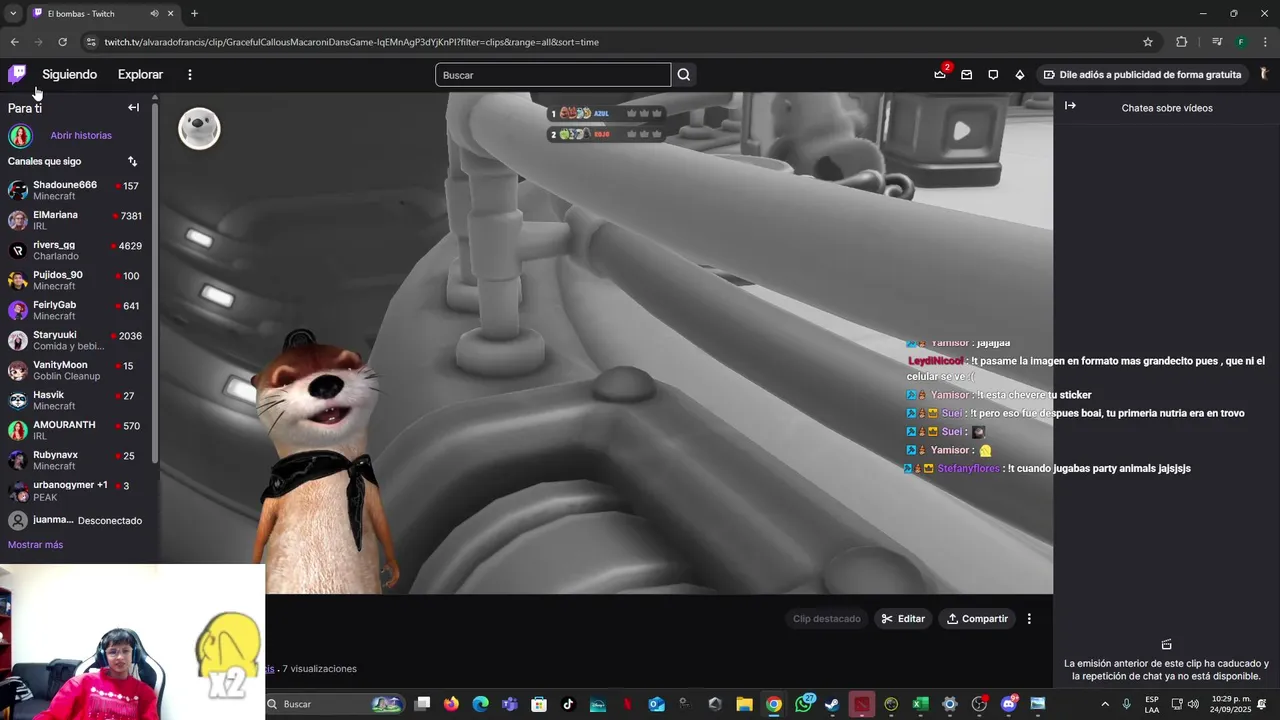The height and width of the screenshot is (720, 1280).
Task: Open a new Chrome tab
Action: click(194, 14)
